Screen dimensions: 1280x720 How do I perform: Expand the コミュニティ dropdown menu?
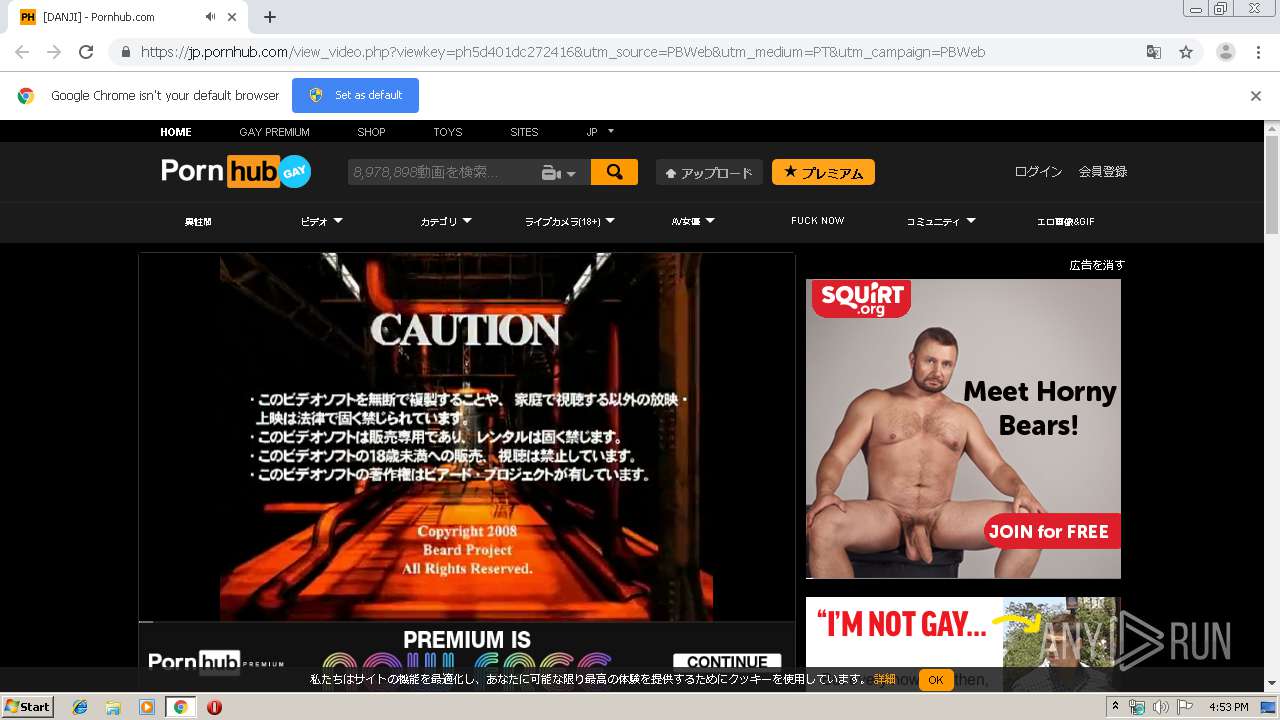pyautogui.click(x=941, y=222)
